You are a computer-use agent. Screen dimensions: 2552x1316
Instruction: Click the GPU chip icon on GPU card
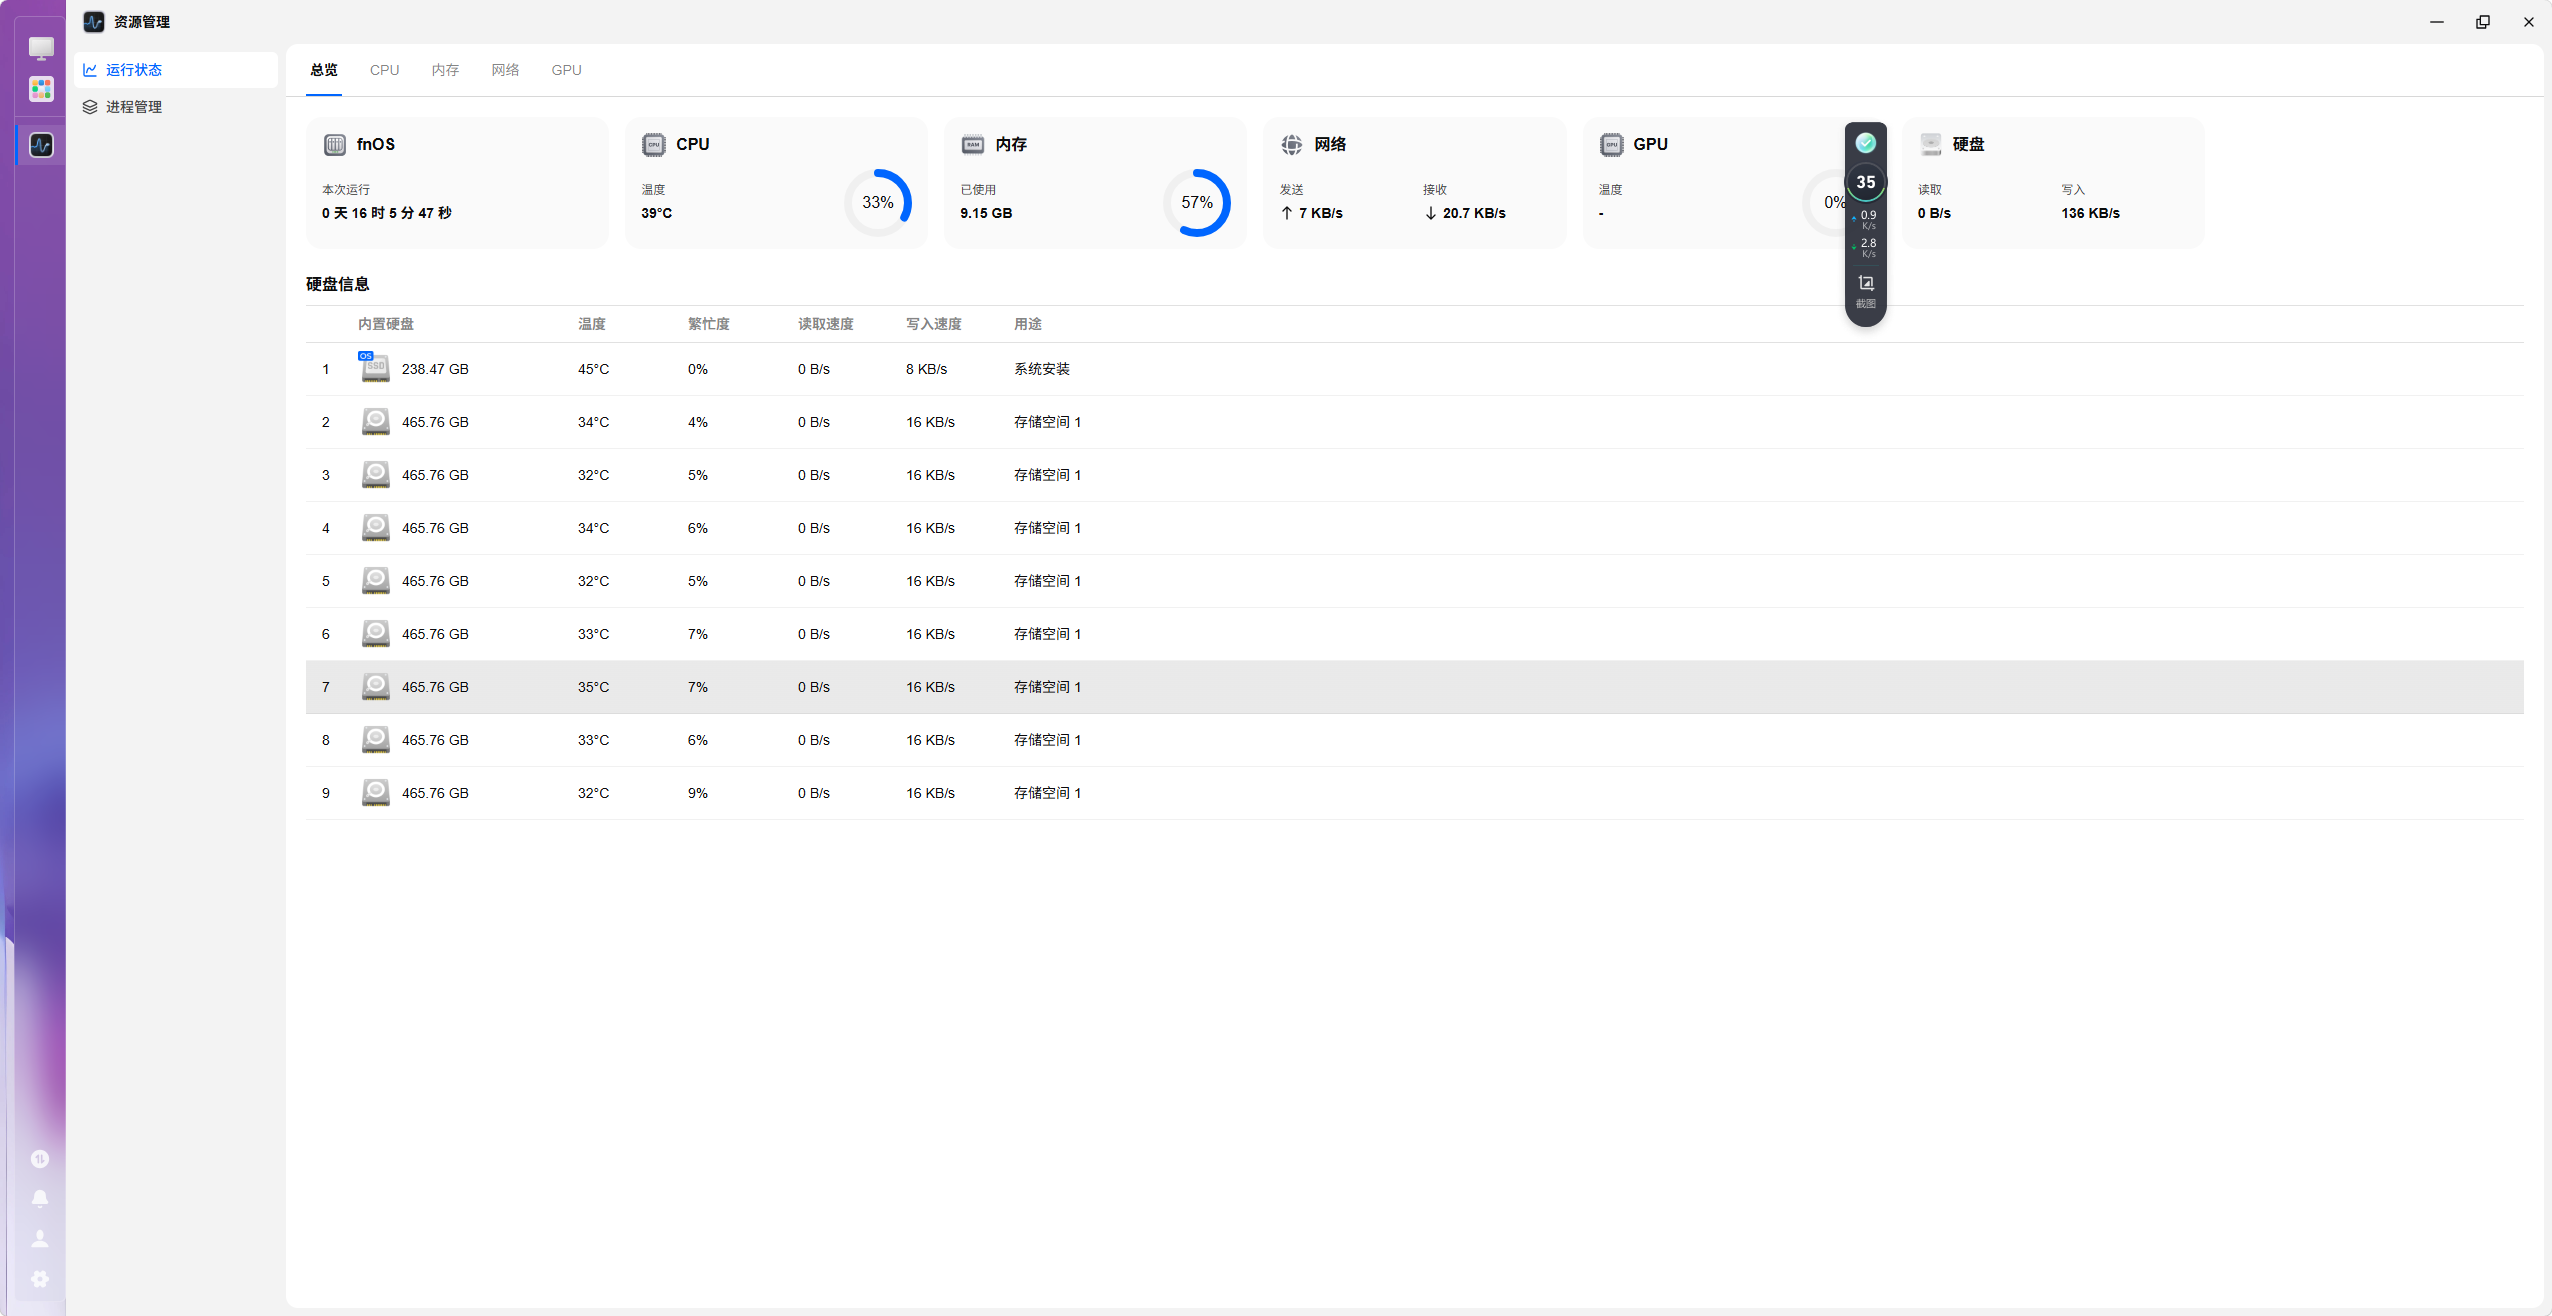tap(1611, 145)
